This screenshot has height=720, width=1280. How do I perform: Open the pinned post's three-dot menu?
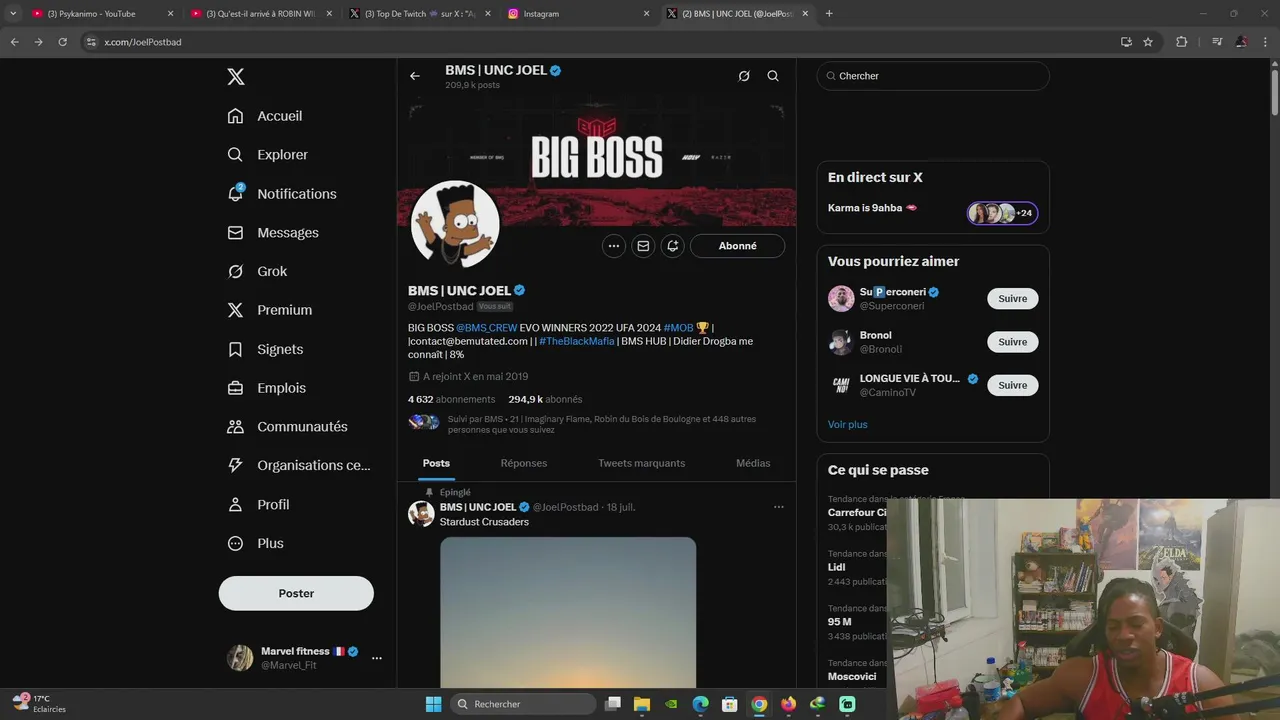778,507
